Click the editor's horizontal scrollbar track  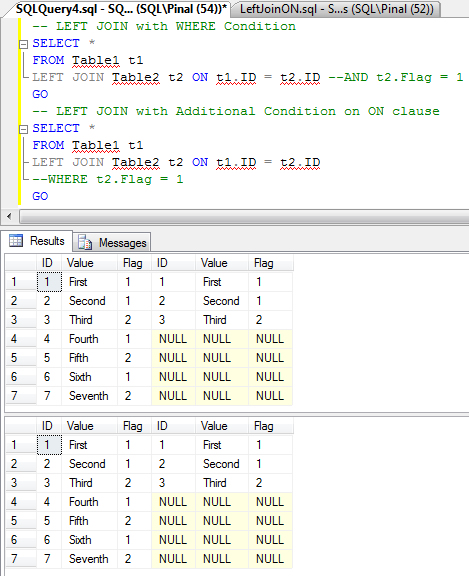pos(244,216)
